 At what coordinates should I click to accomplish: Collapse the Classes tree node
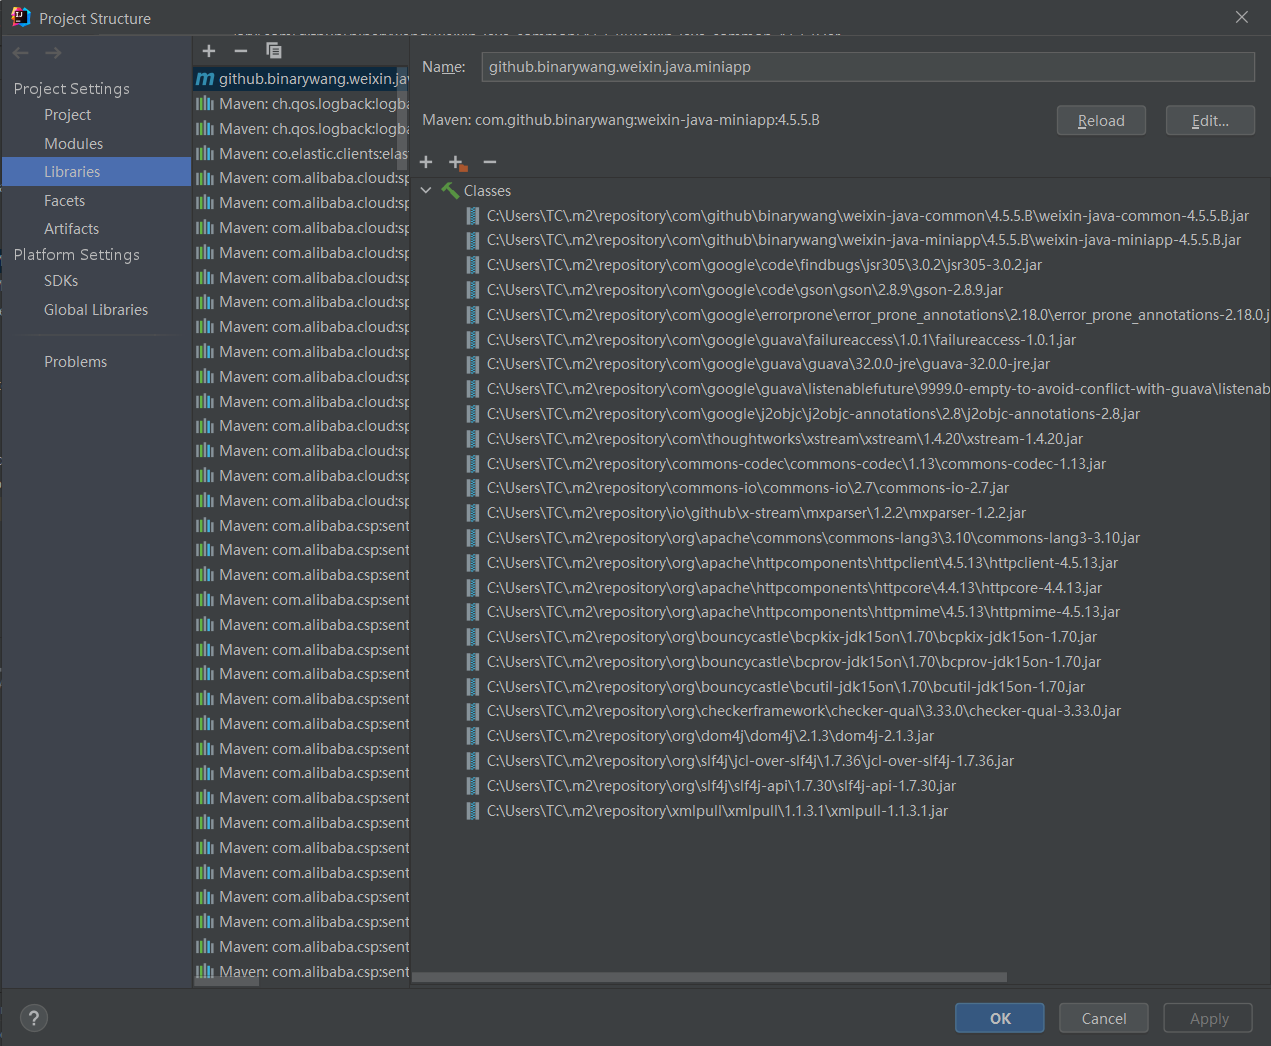click(427, 190)
